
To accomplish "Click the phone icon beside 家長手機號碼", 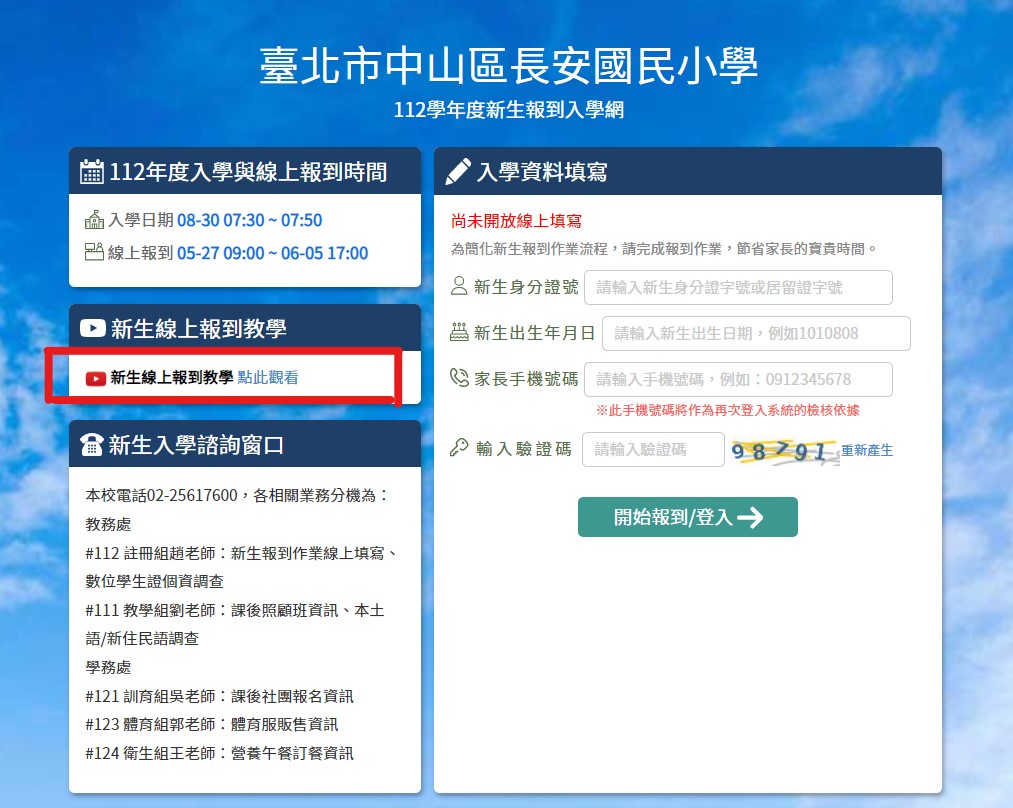I will (x=459, y=379).
